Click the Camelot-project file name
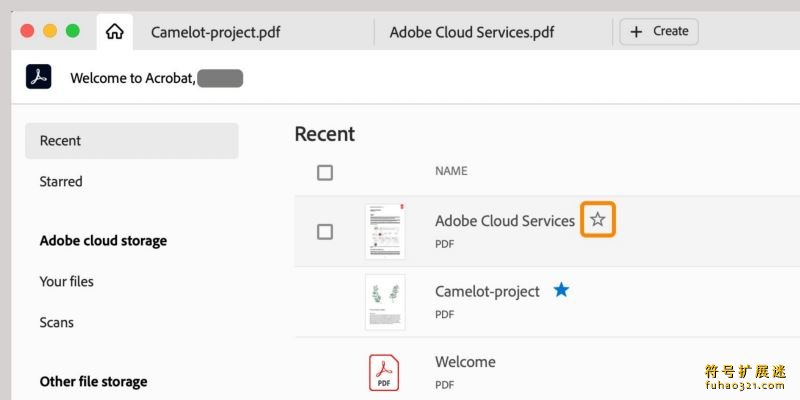 point(487,291)
